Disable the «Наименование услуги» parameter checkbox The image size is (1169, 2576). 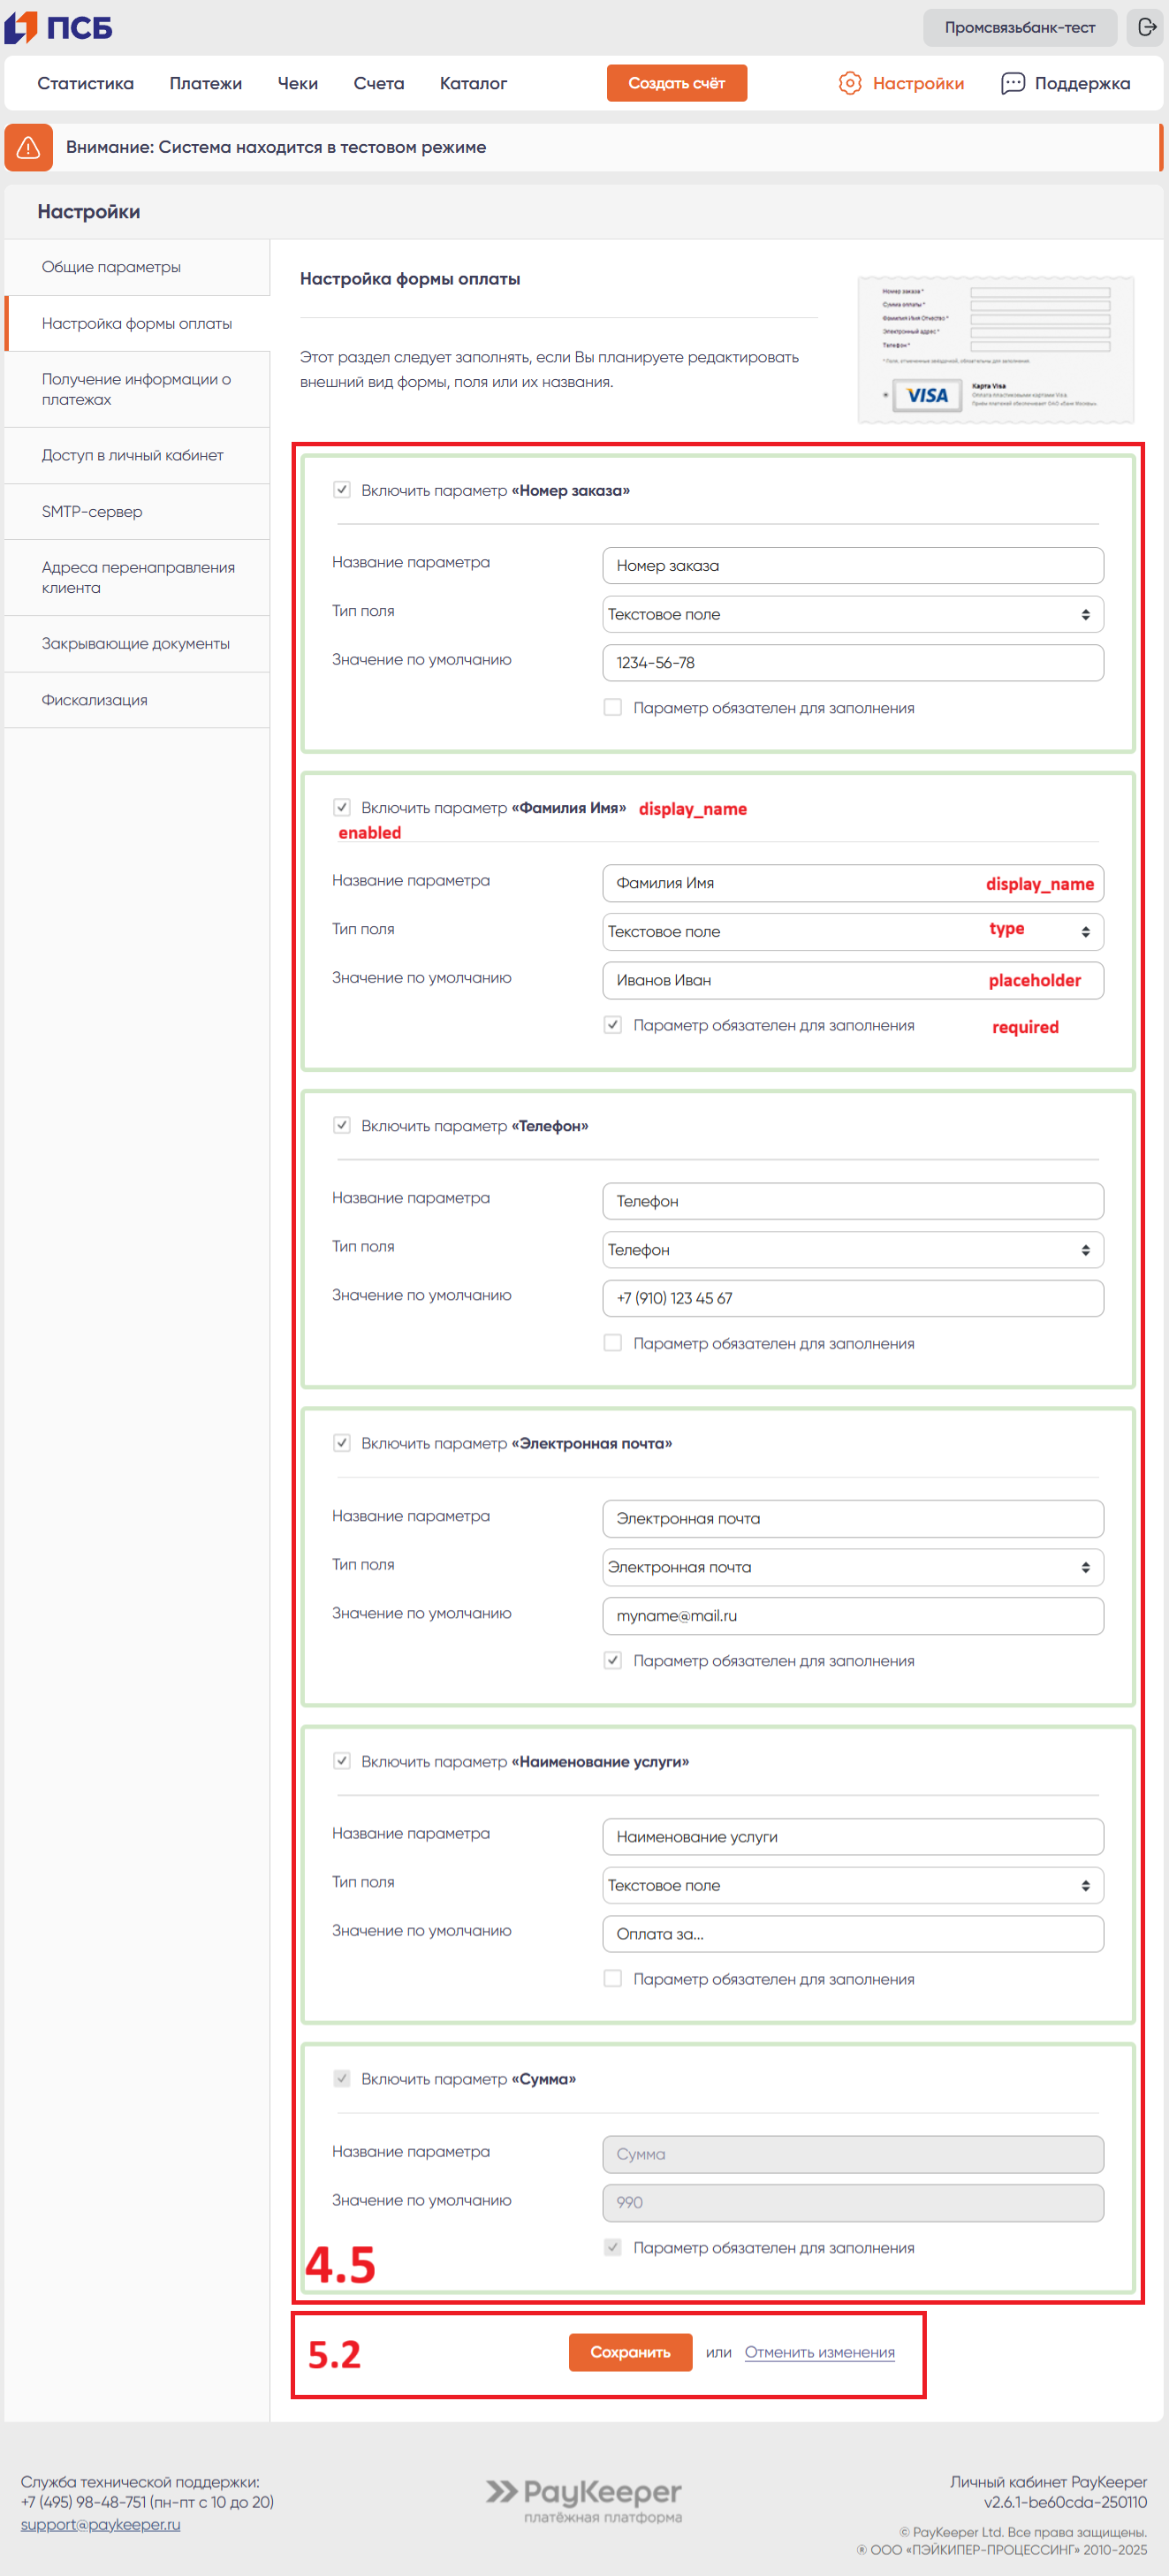(x=342, y=1760)
